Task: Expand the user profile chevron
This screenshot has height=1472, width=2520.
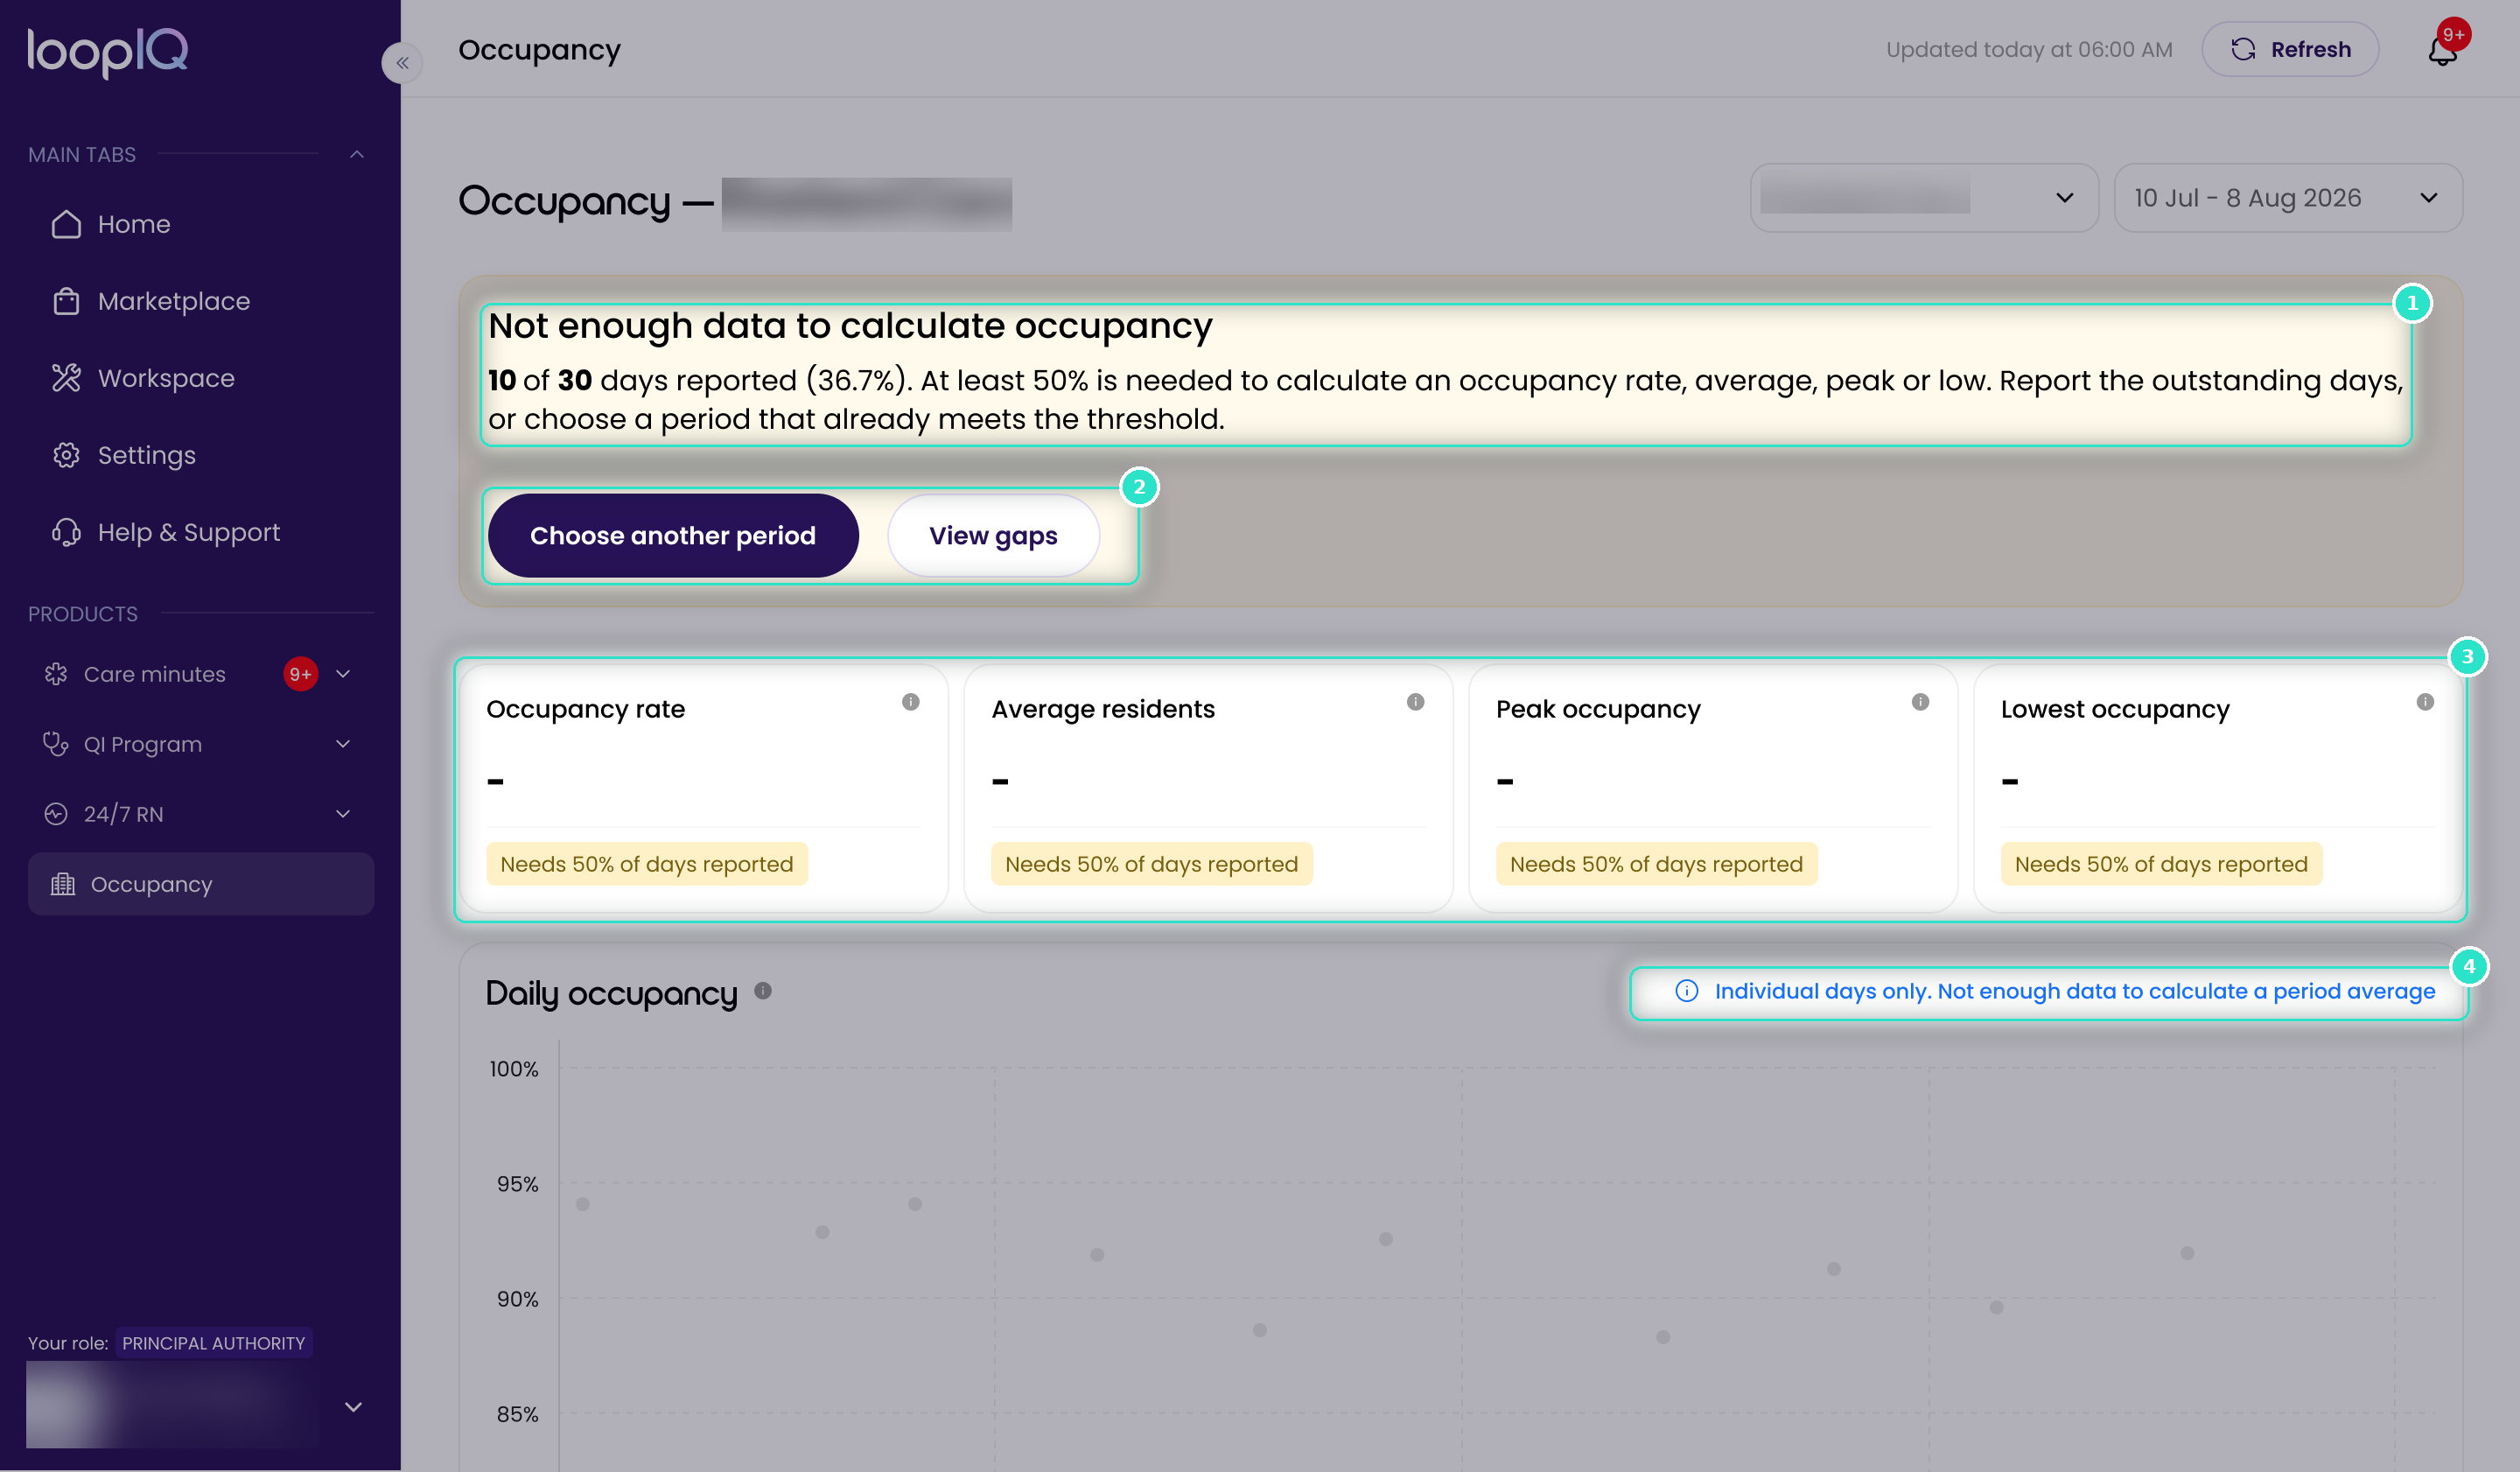Action: point(353,1406)
